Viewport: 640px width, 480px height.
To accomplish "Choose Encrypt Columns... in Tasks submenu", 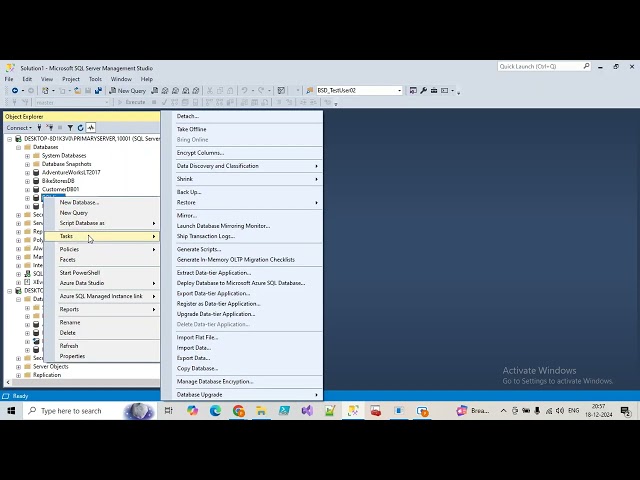I will [x=242, y=153].
